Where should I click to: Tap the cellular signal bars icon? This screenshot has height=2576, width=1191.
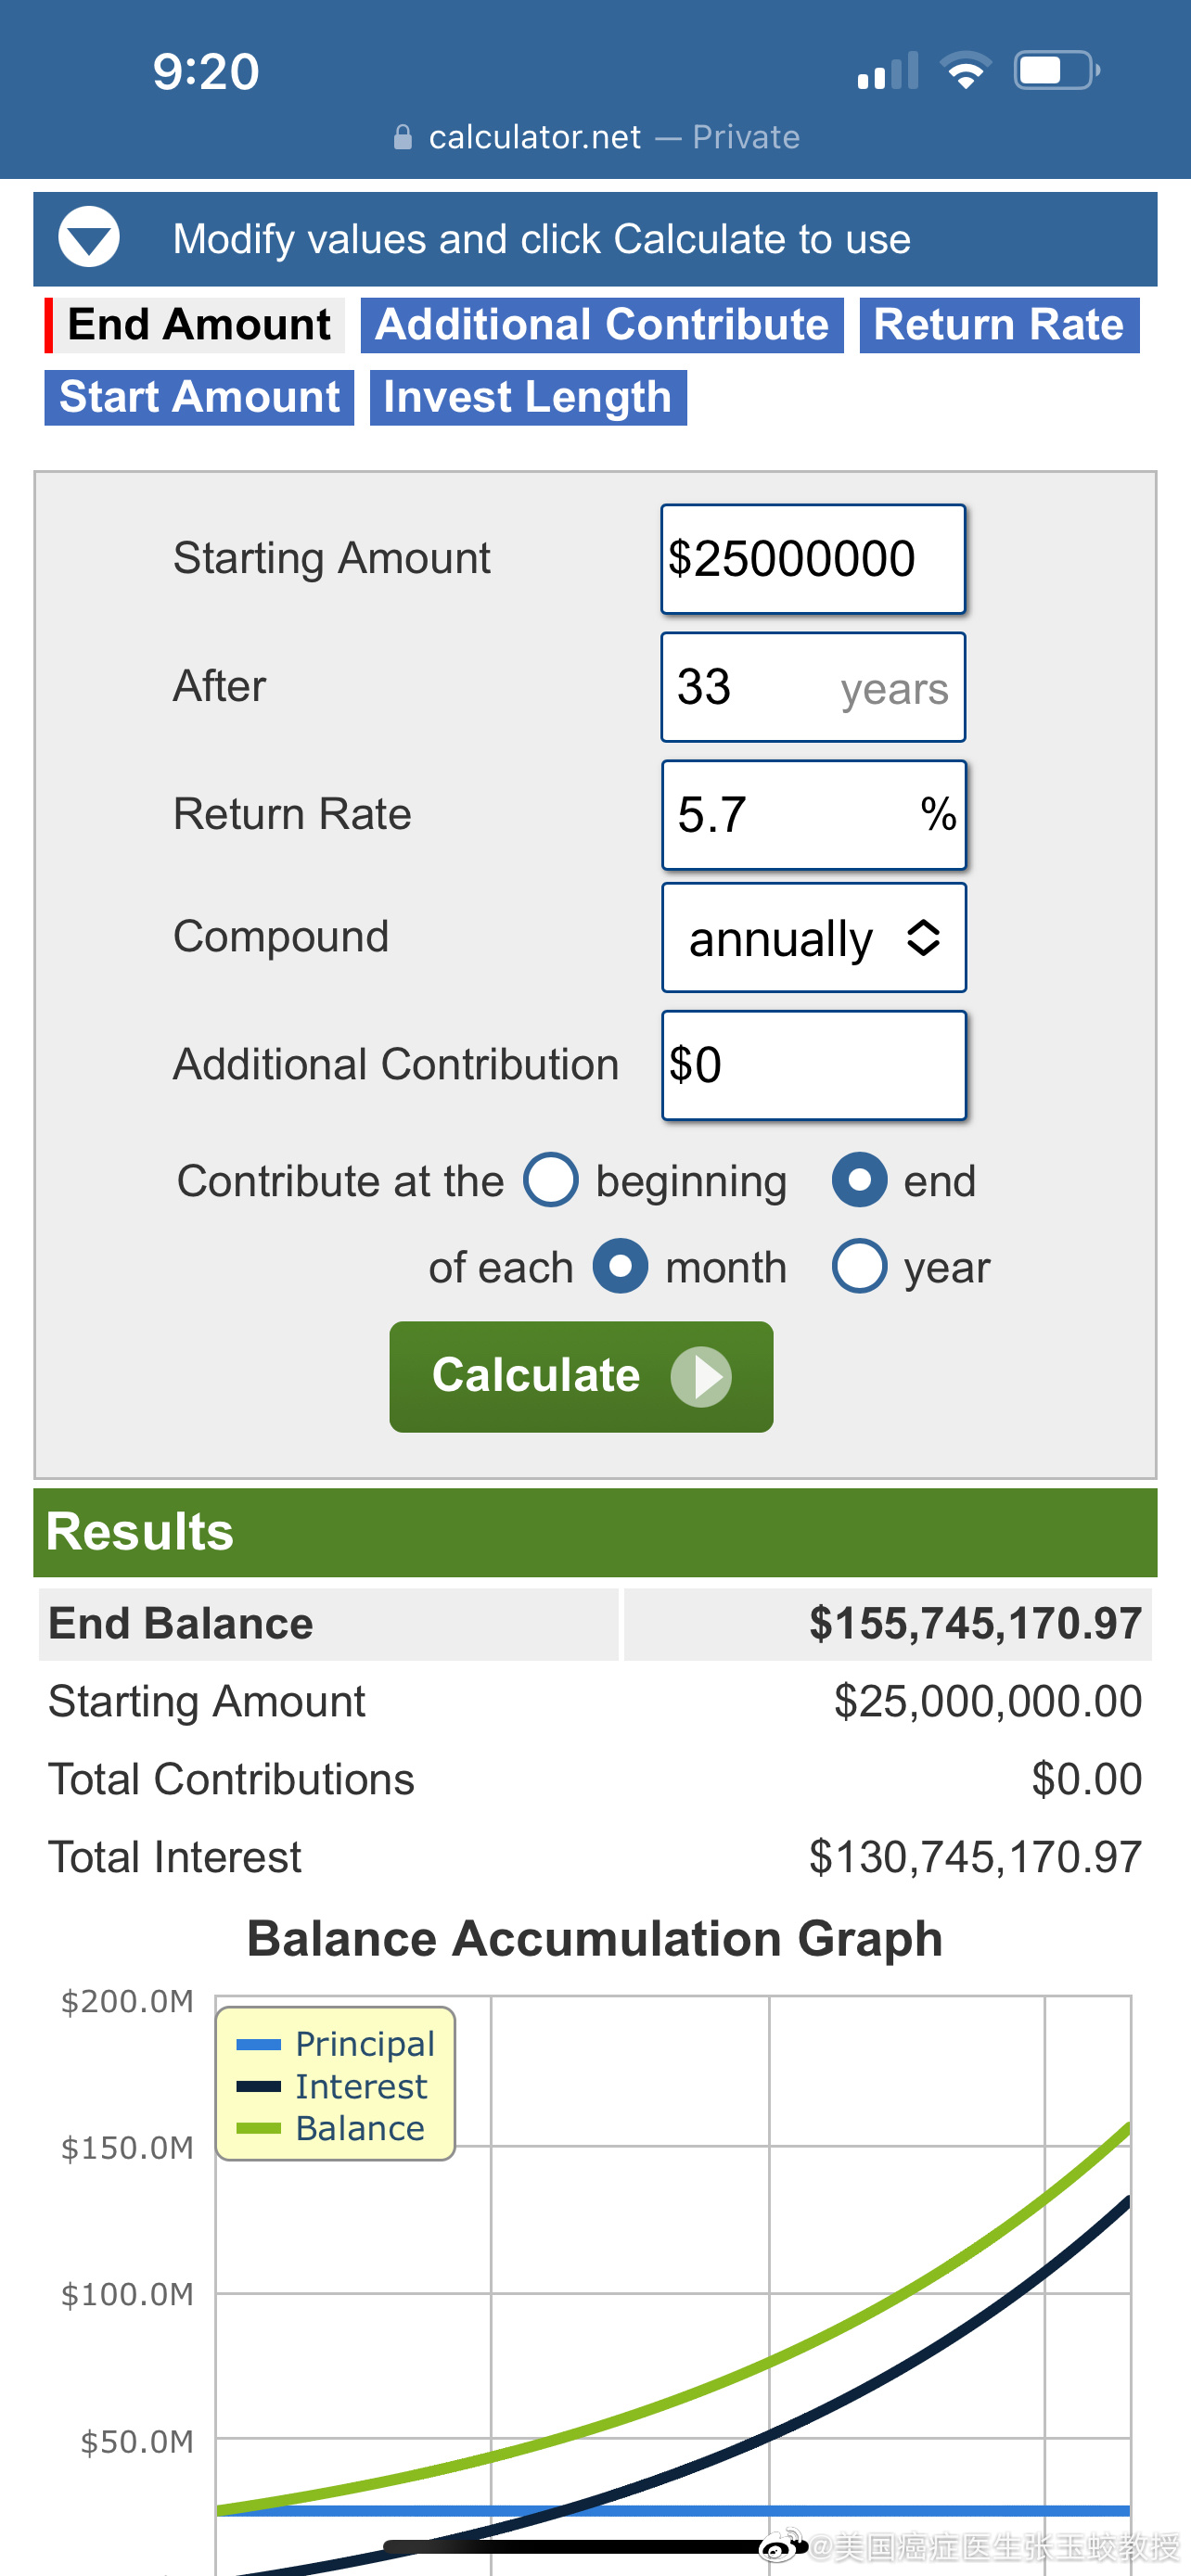pos(887,71)
